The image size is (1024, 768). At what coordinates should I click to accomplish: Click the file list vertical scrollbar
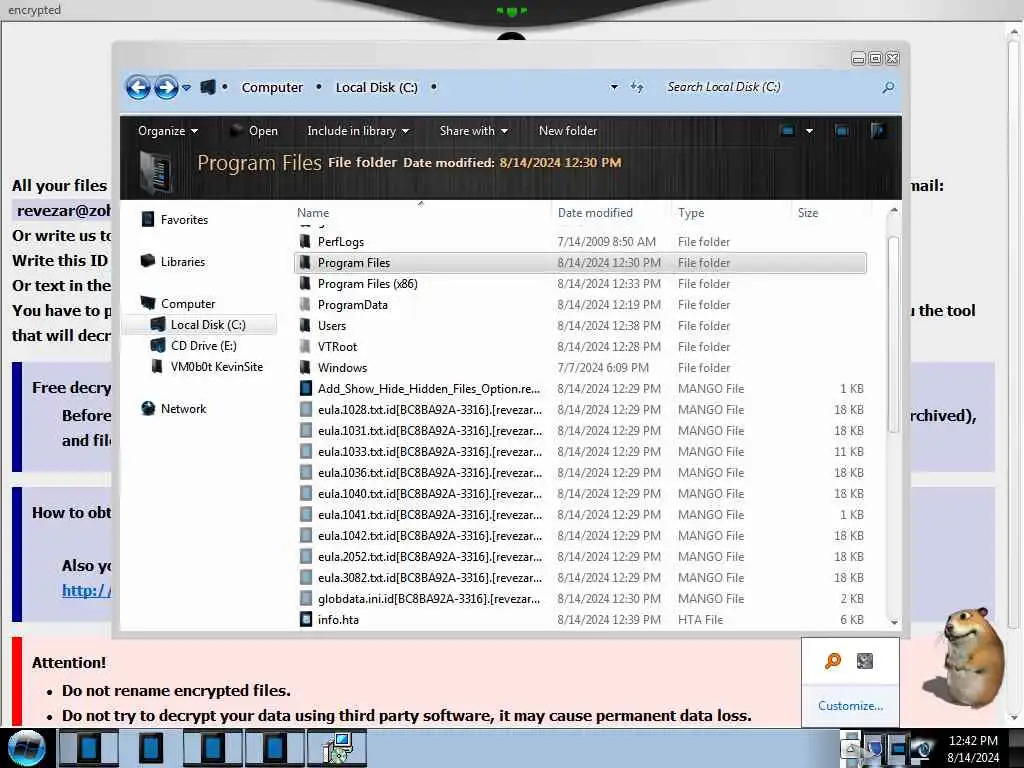coord(893,333)
